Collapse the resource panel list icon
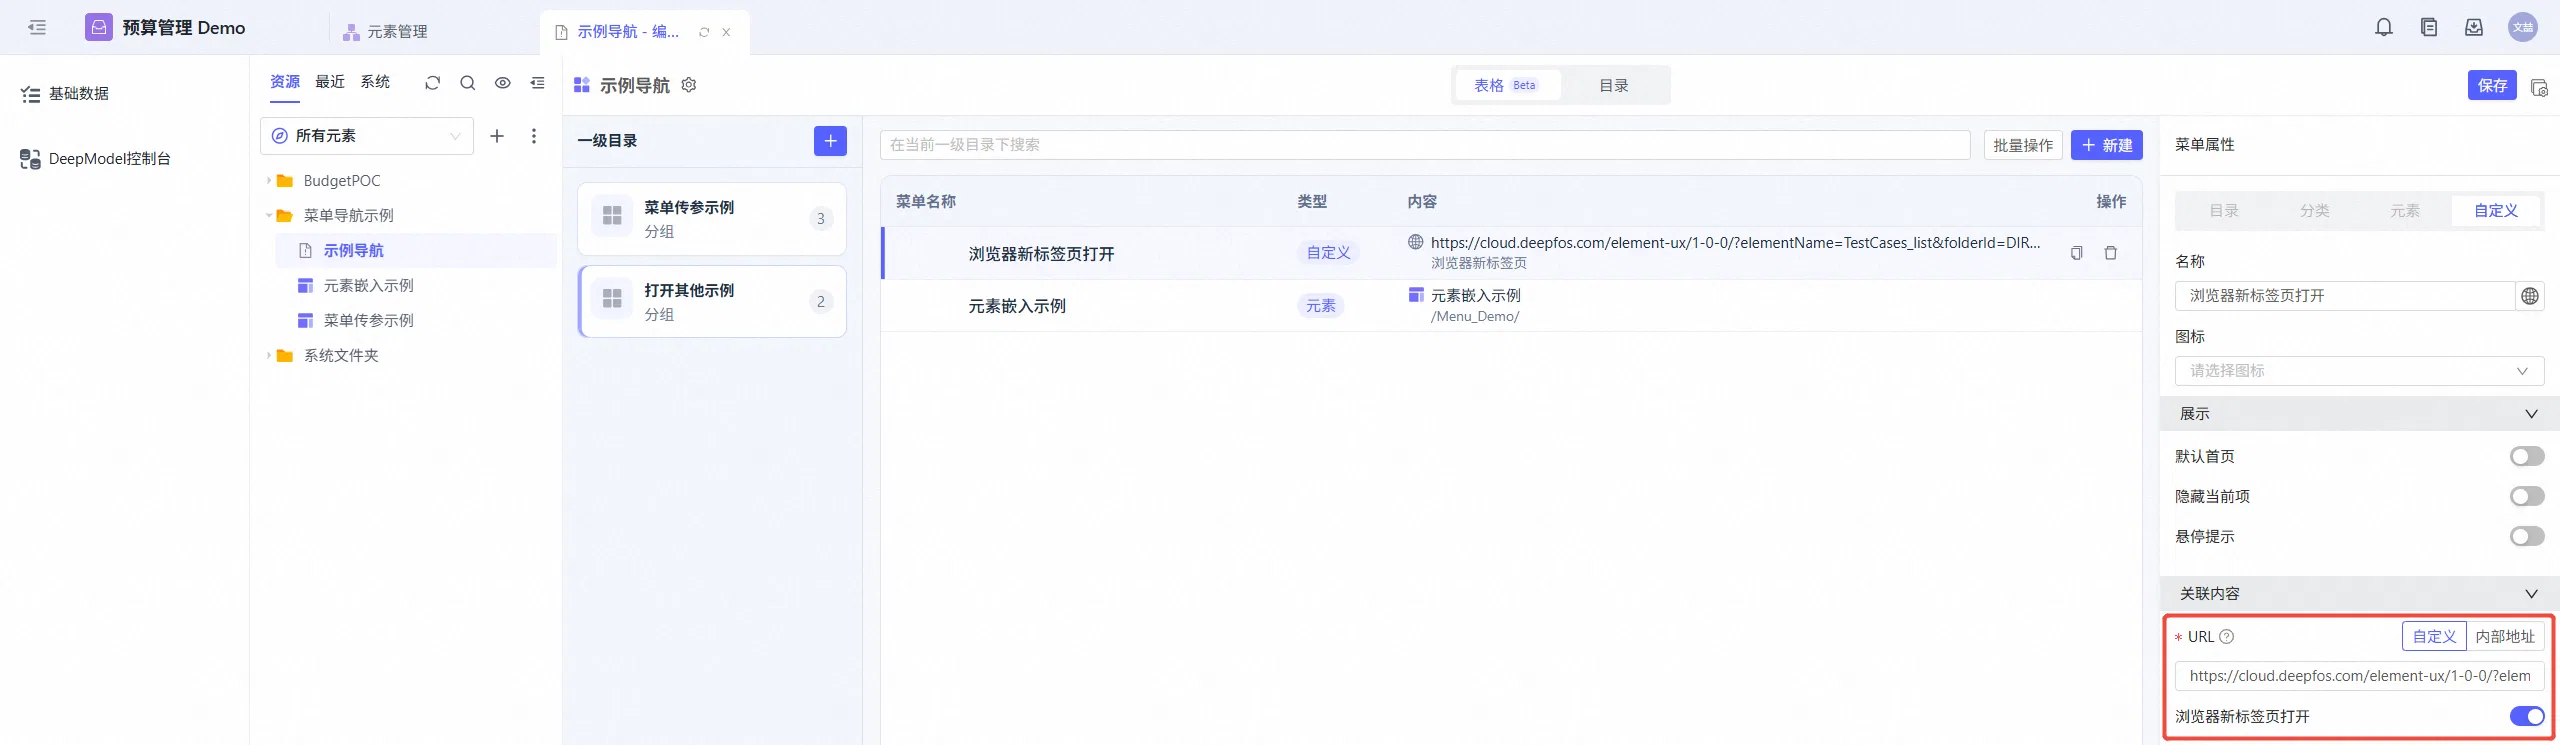 [538, 83]
